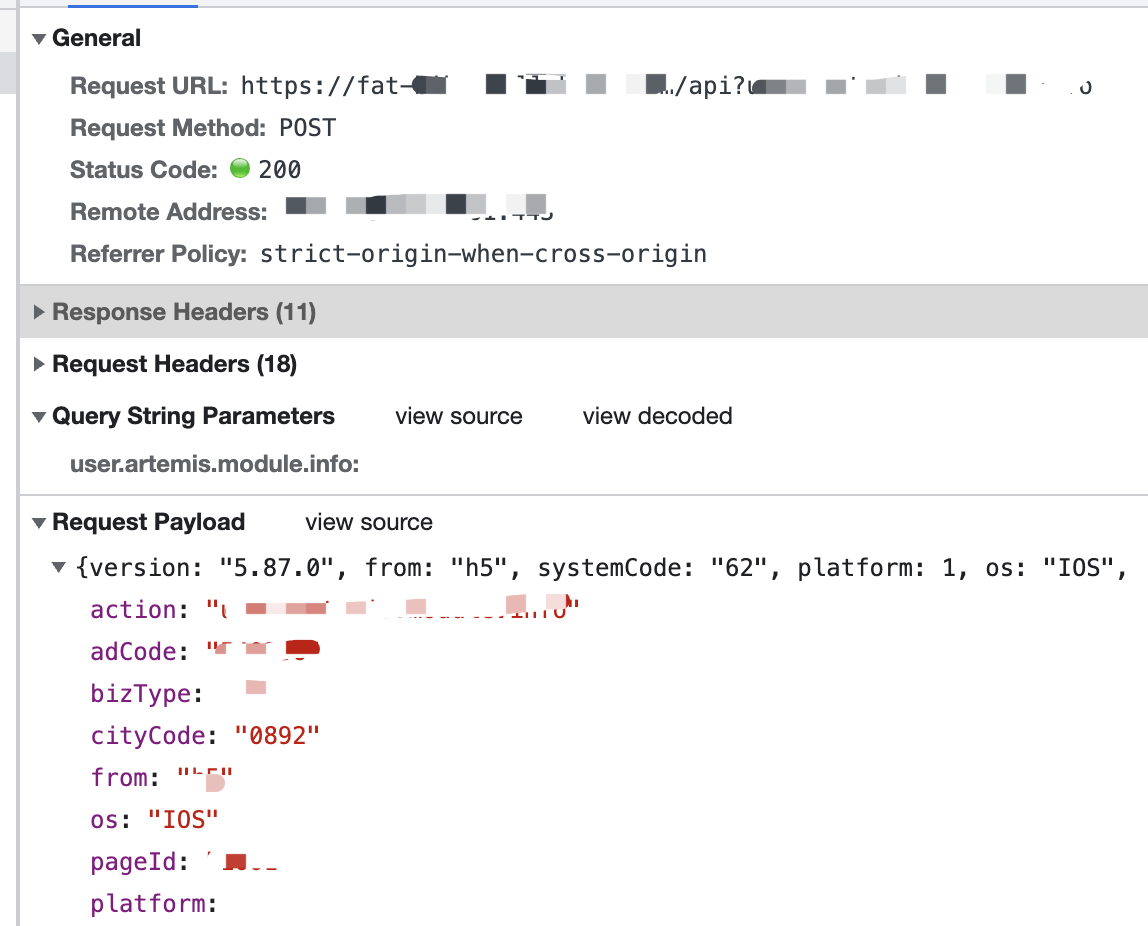
Task: Open view source for Request Payload
Action: click(368, 522)
